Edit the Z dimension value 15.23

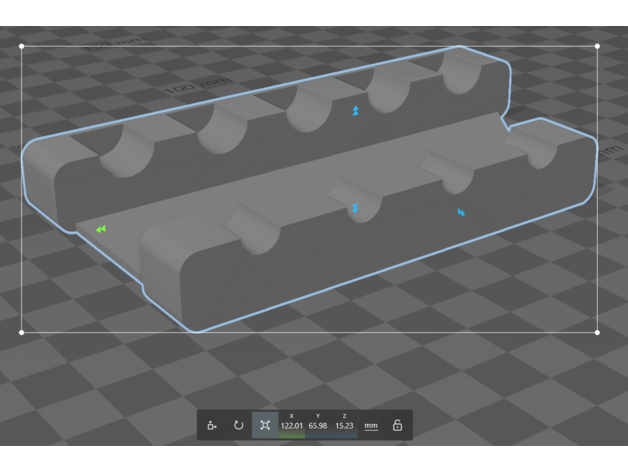(x=344, y=426)
